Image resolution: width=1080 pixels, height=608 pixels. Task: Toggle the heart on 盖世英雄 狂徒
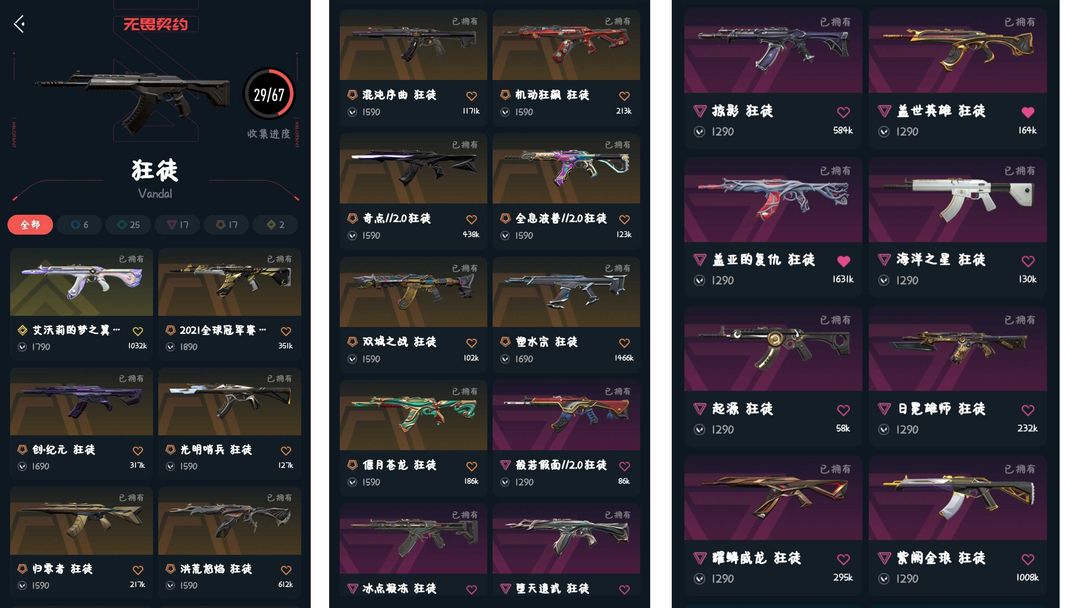point(1028,112)
